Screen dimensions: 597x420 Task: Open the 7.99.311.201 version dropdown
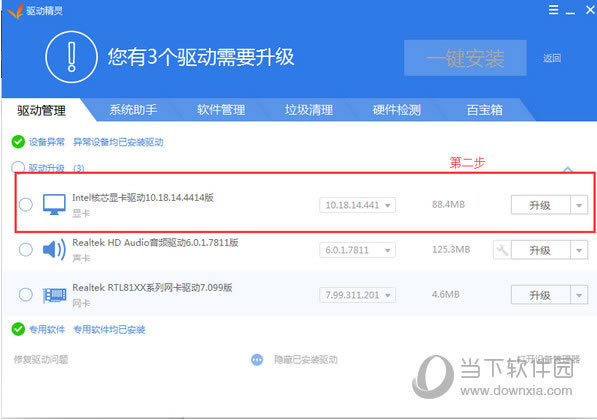358,295
